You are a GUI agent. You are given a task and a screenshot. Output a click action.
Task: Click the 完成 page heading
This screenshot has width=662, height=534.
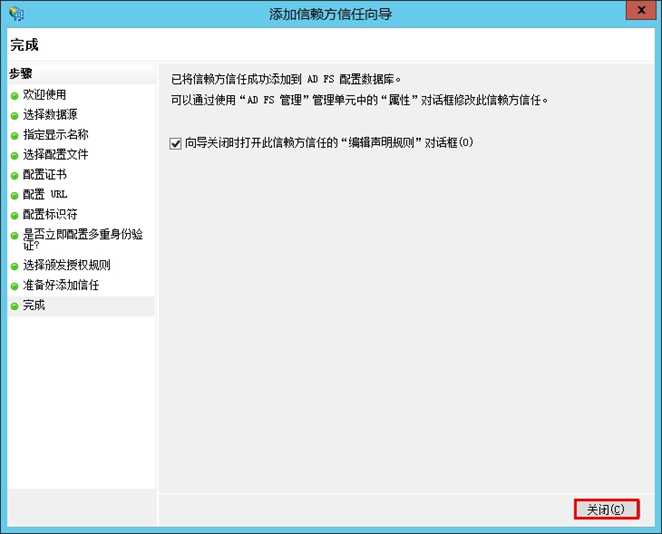(x=24, y=45)
